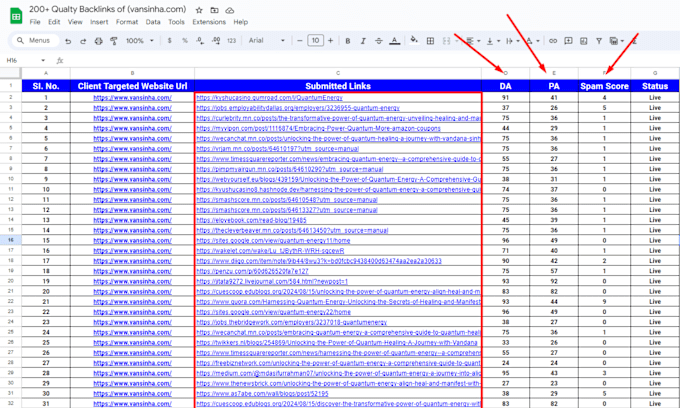The height and width of the screenshot is (408, 680).
Task: Open the File menu
Action: [x=35, y=22]
